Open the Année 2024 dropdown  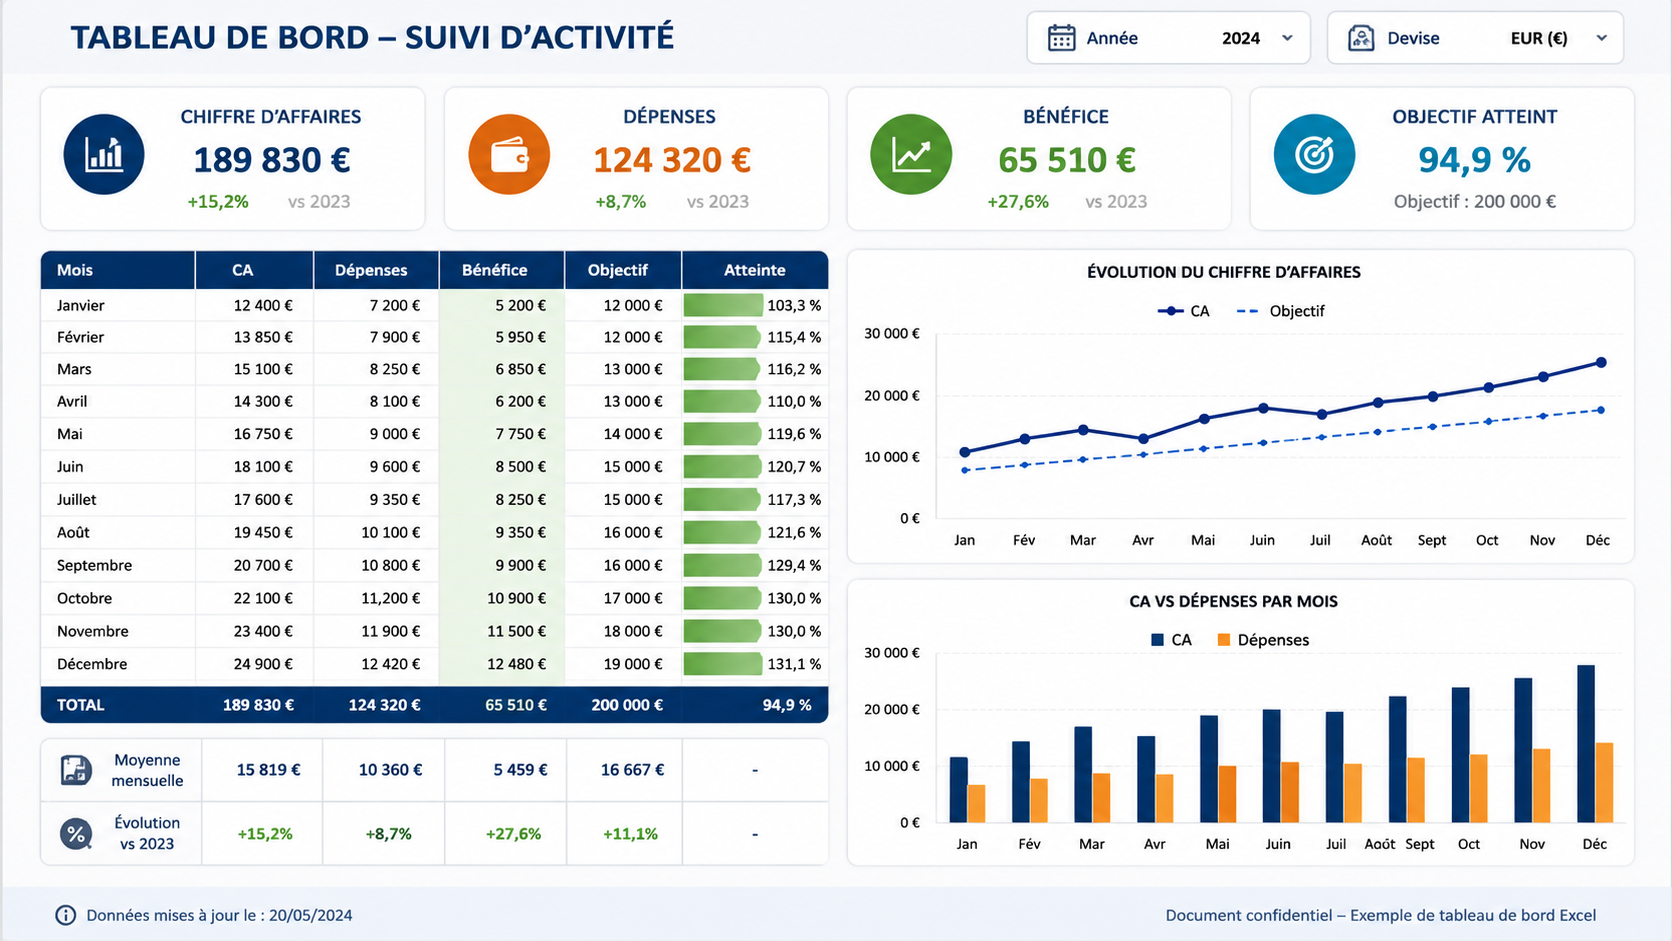1168,38
